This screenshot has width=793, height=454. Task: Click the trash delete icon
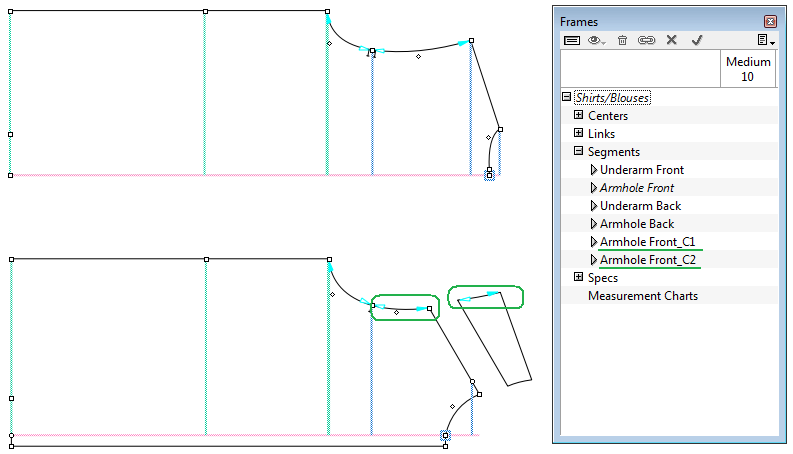(622, 40)
